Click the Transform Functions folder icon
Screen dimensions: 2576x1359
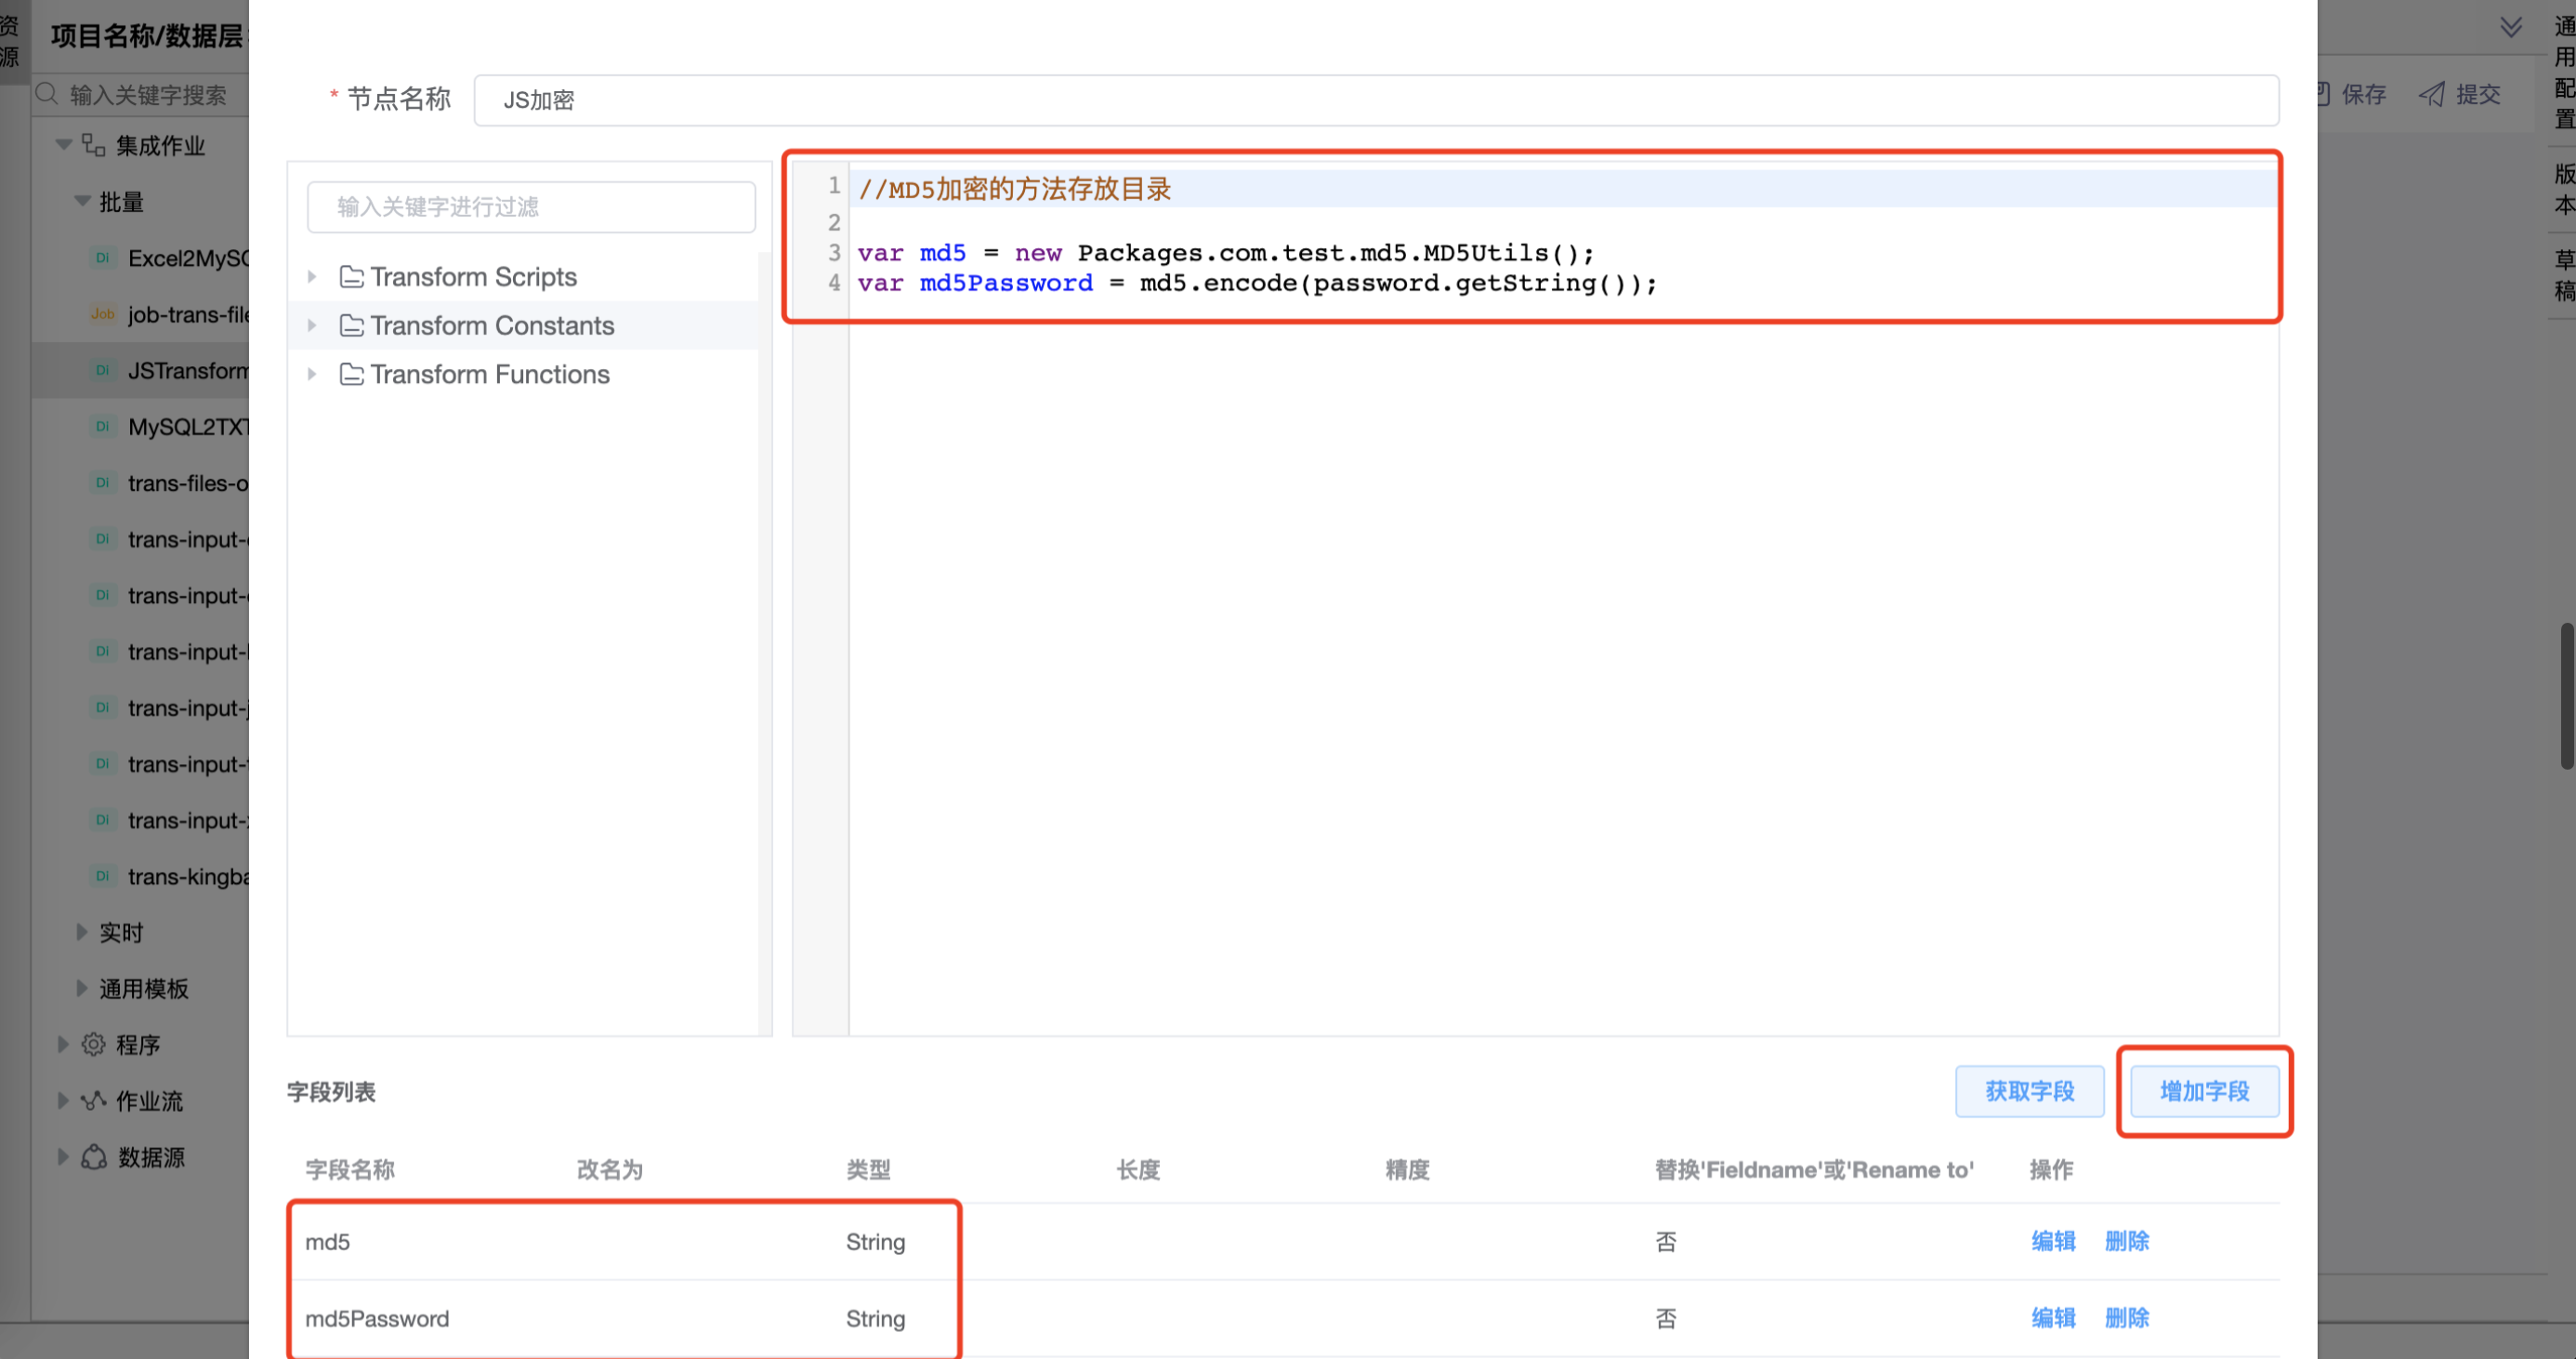point(351,374)
